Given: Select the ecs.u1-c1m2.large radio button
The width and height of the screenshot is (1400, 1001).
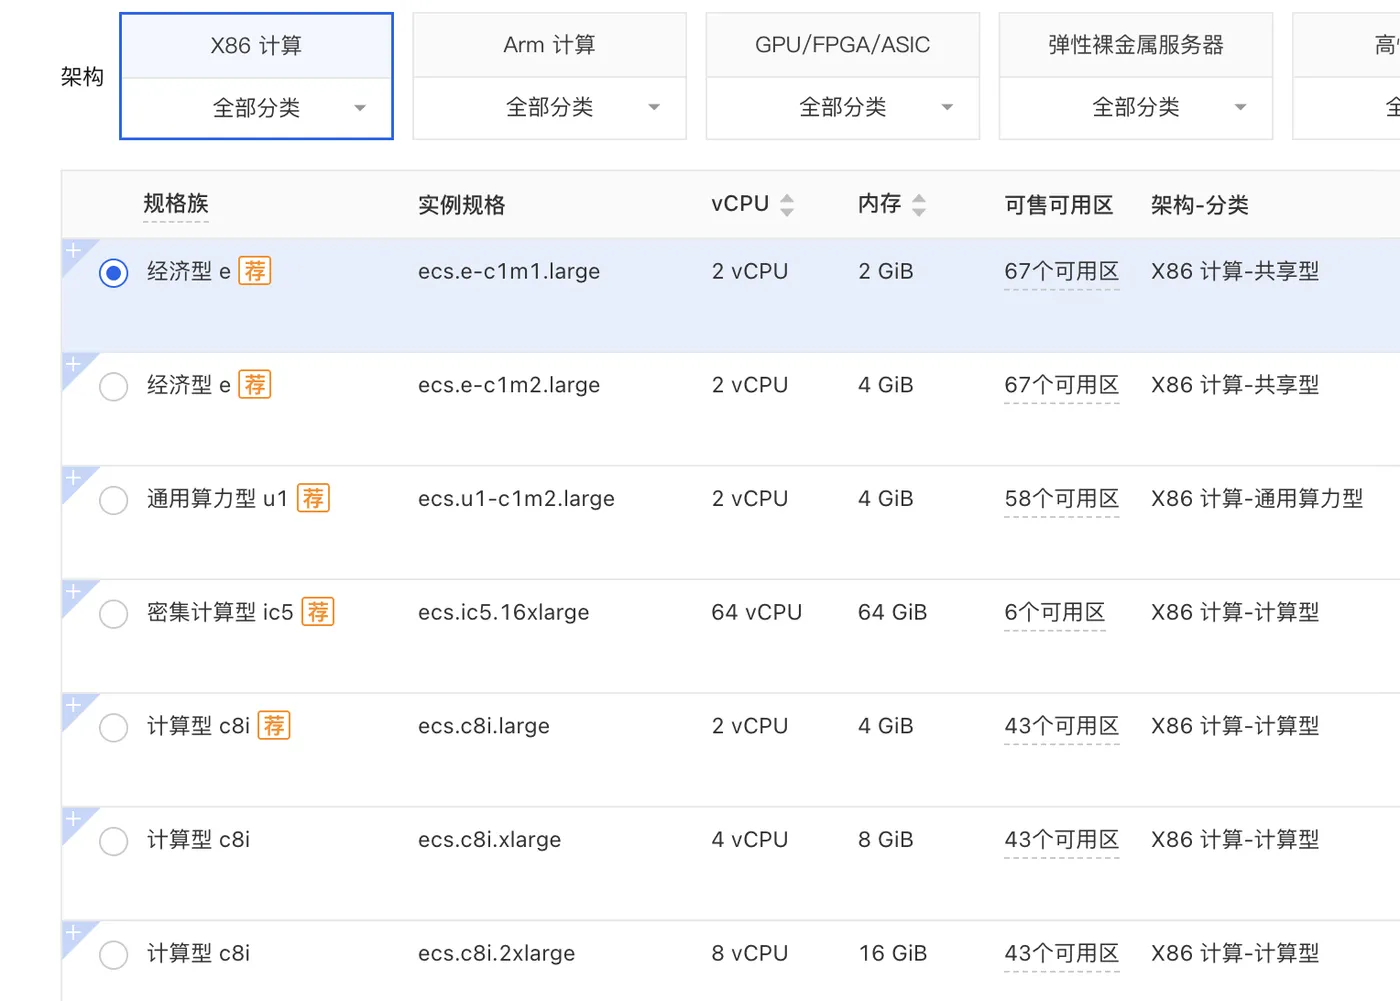Looking at the screenshot, I should 114,500.
